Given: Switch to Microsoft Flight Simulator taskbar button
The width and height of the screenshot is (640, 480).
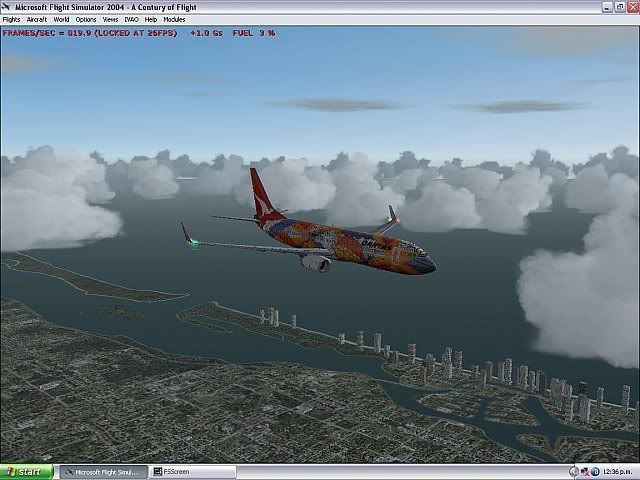Looking at the screenshot, I should 104,472.
